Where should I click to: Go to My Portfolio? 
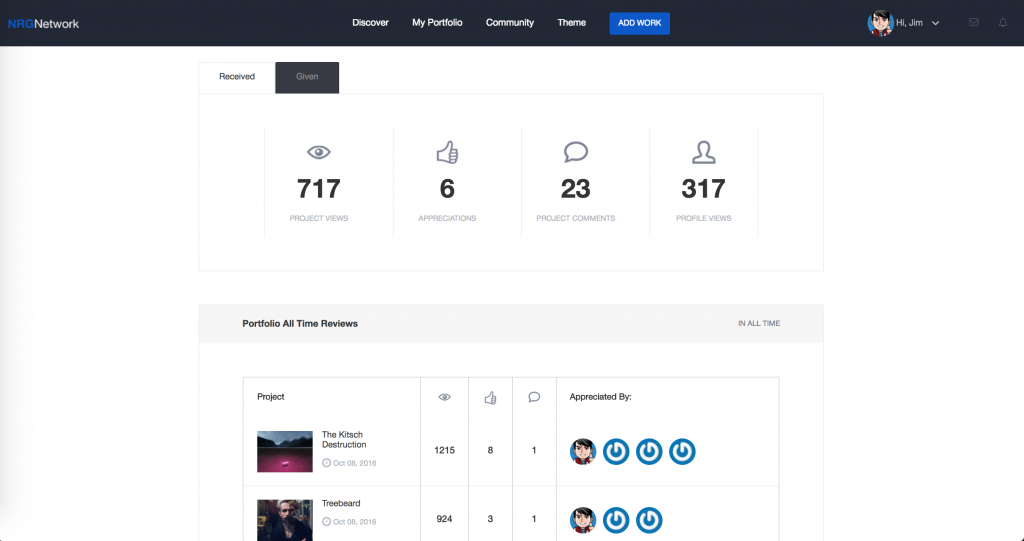coord(437,23)
